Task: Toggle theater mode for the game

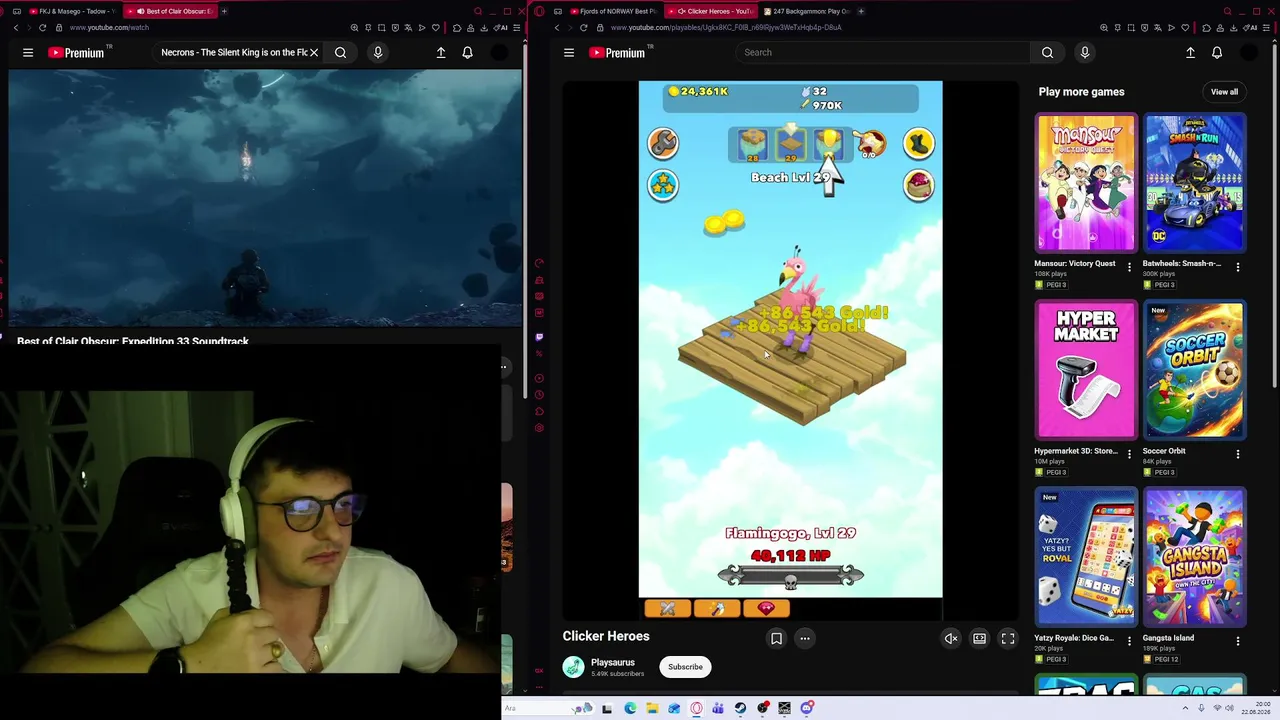Action: (x=979, y=638)
